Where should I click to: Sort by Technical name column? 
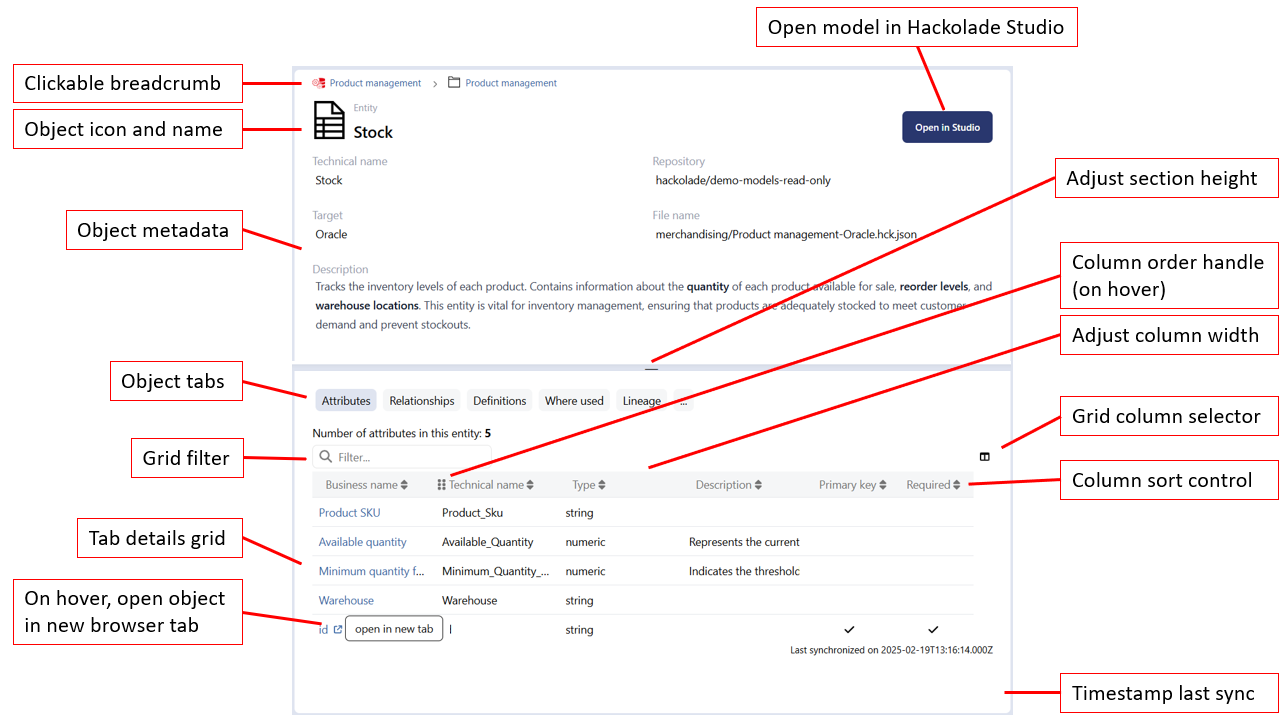[530, 485]
